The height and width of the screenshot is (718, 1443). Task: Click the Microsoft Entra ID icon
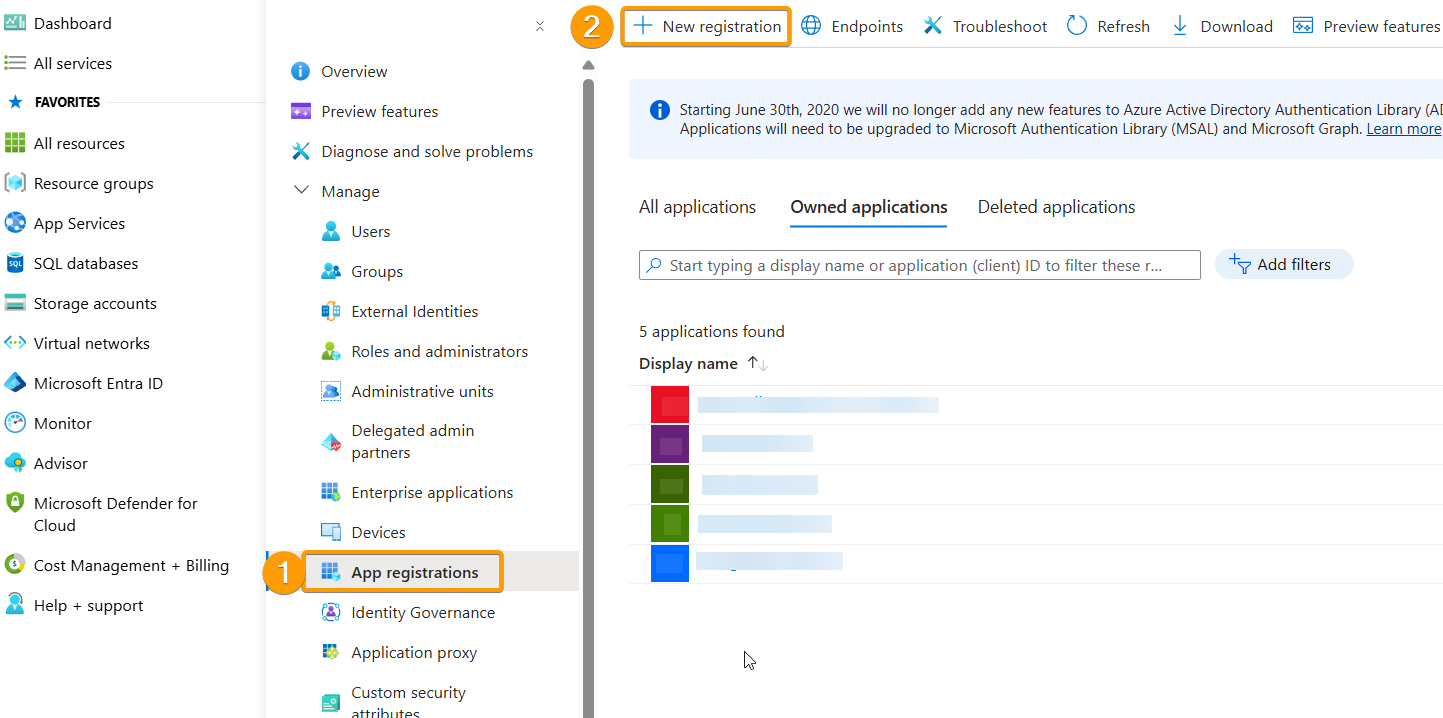(15, 383)
